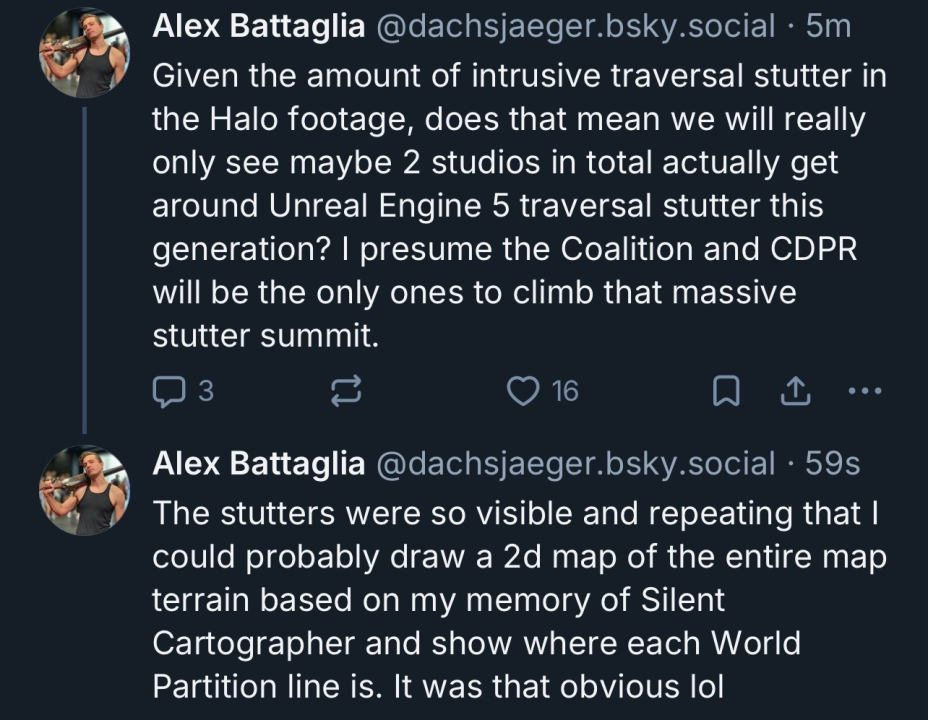Click the reply count showing 3
The height and width of the screenshot is (720, 928).
(x=205, y=392)
